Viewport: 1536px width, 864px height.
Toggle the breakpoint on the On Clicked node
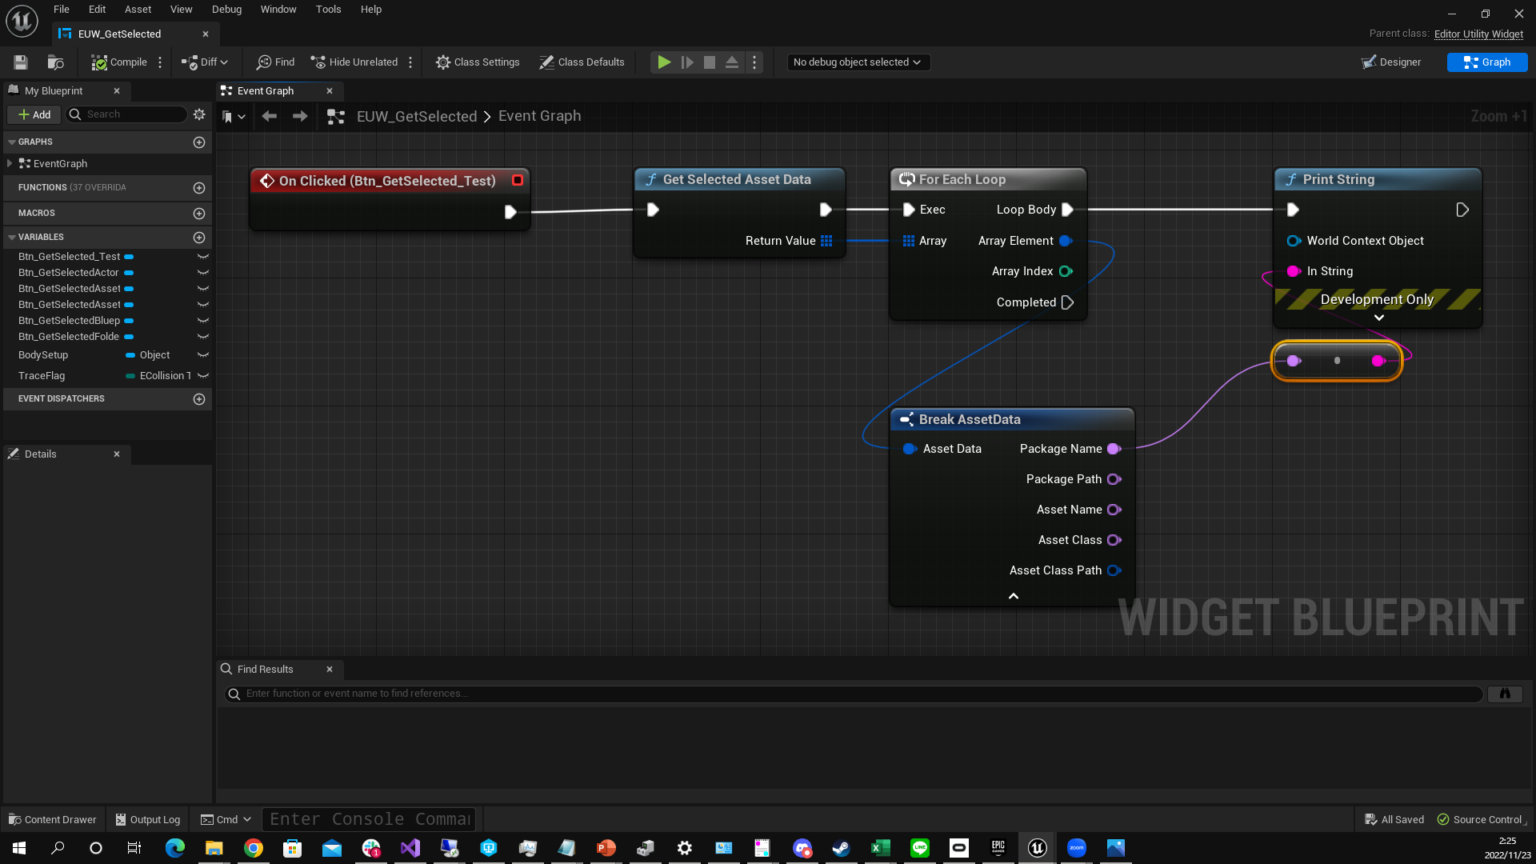(x=517, y=180)
